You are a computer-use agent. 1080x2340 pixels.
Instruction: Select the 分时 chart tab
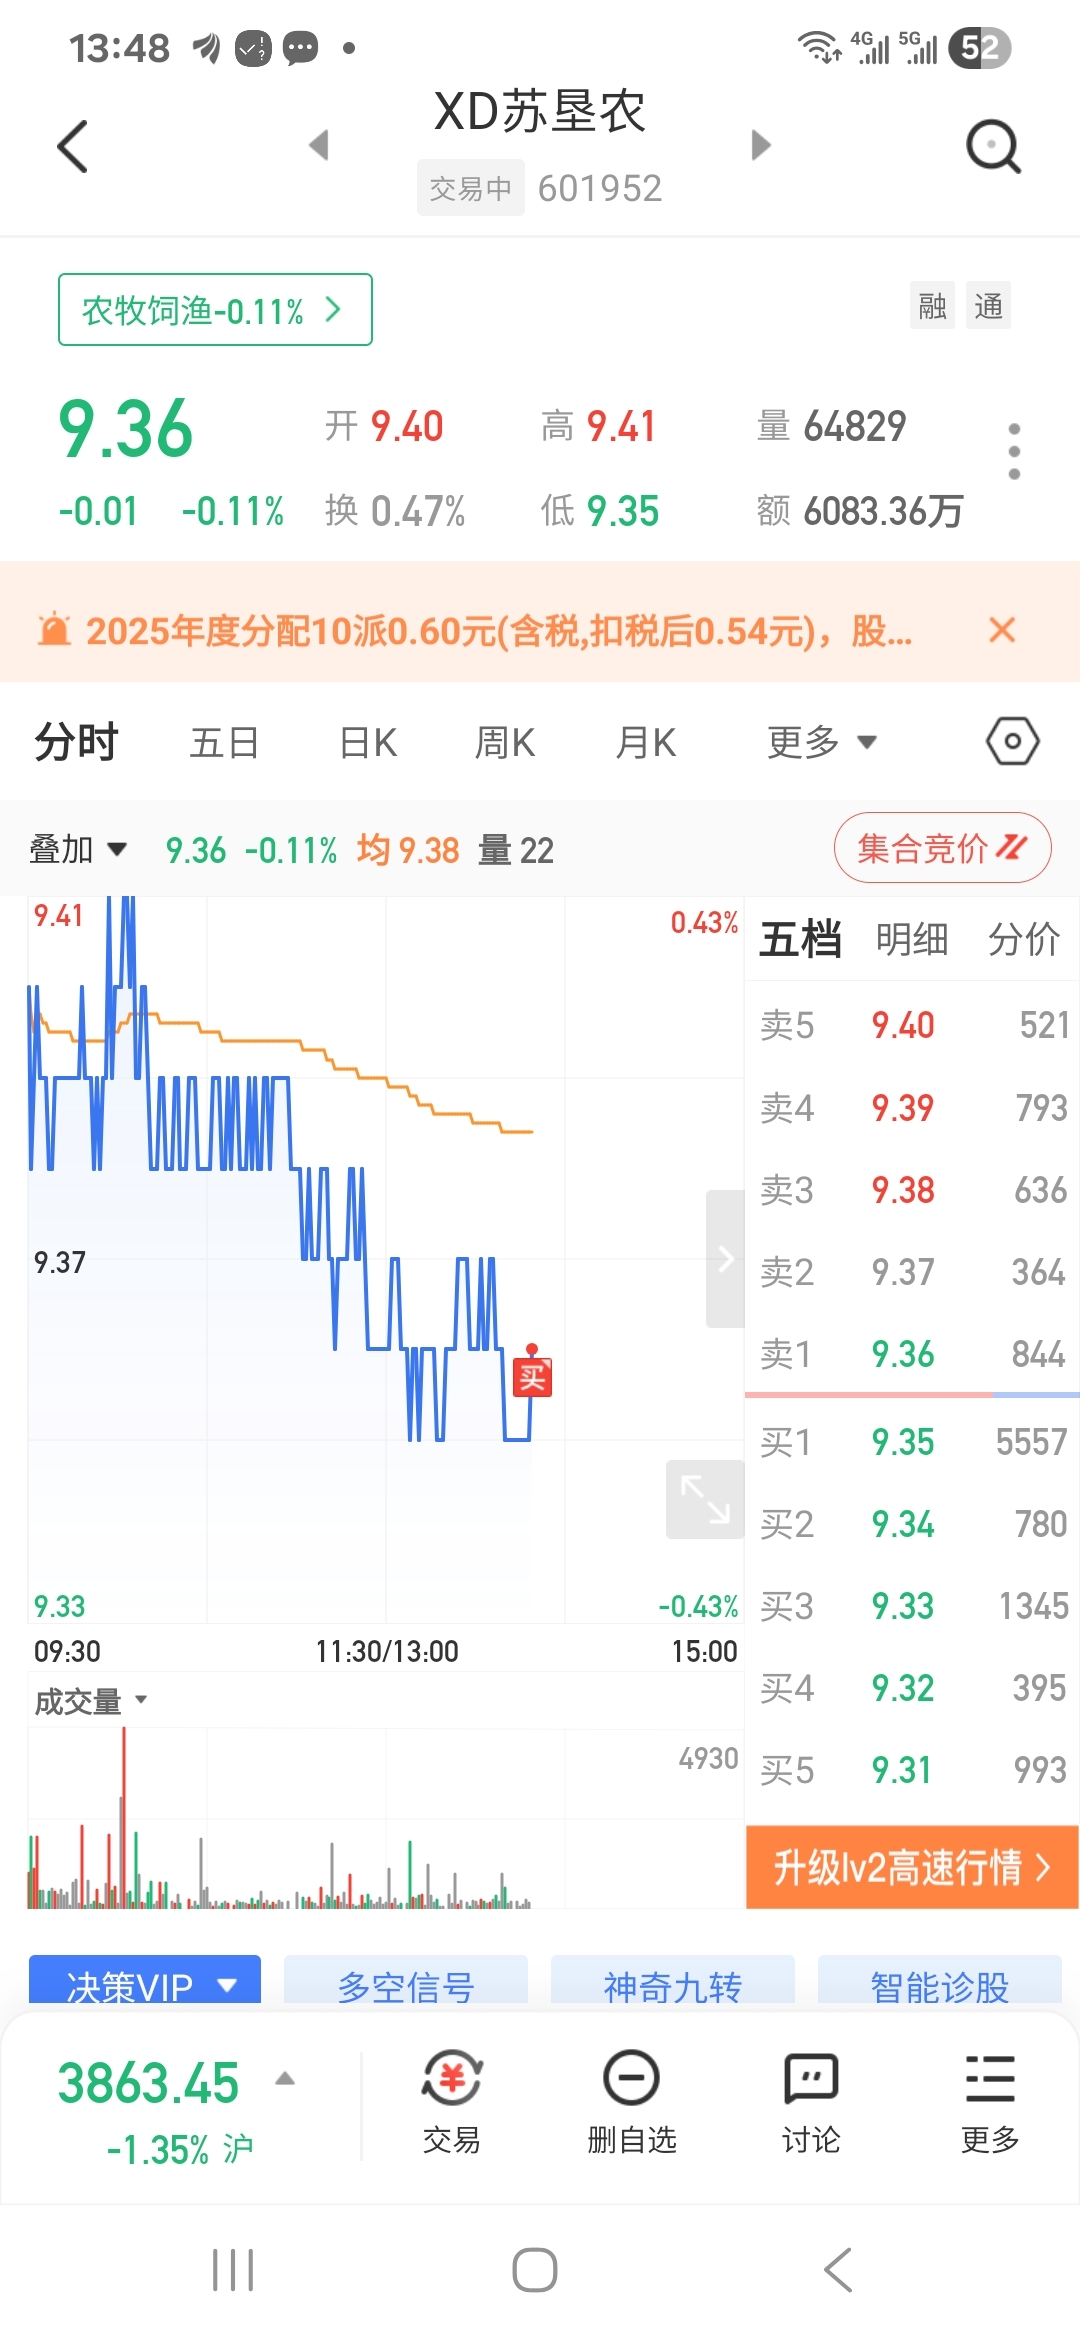click(76, 742)
